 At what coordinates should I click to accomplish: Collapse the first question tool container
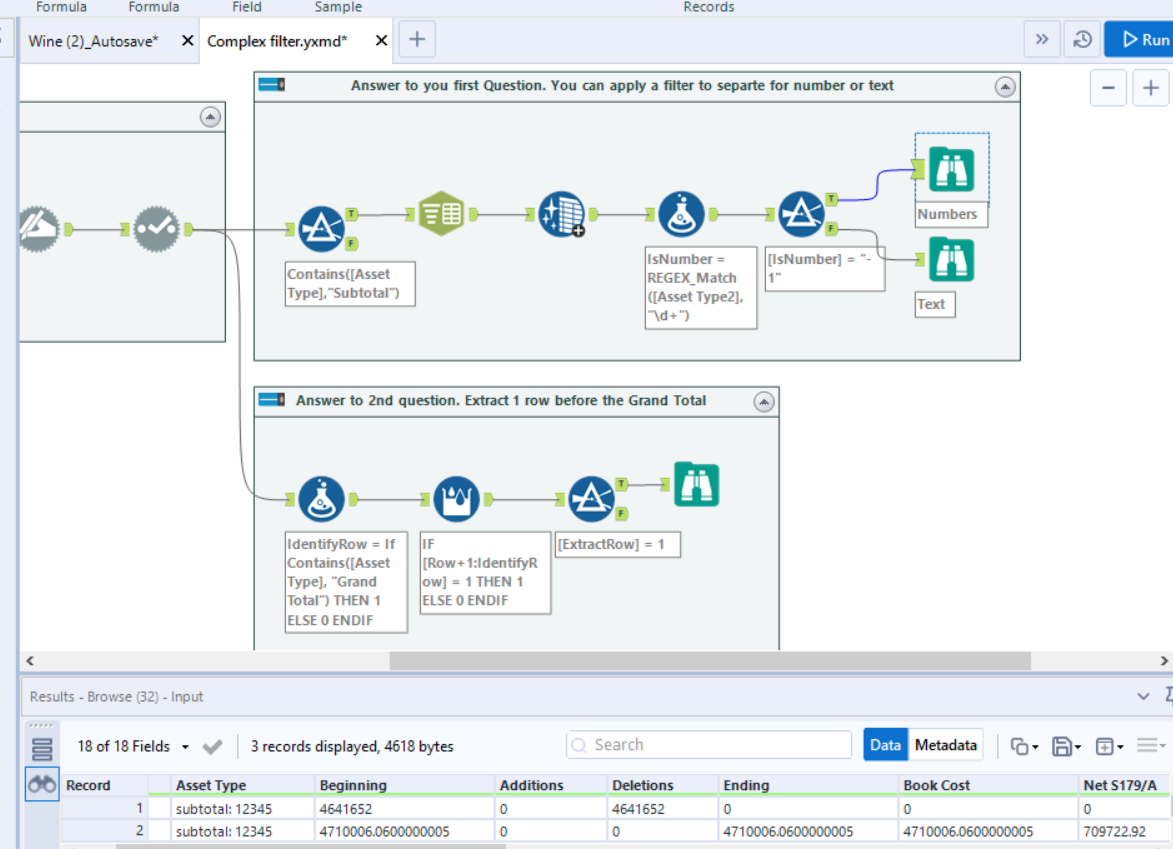1004,86
